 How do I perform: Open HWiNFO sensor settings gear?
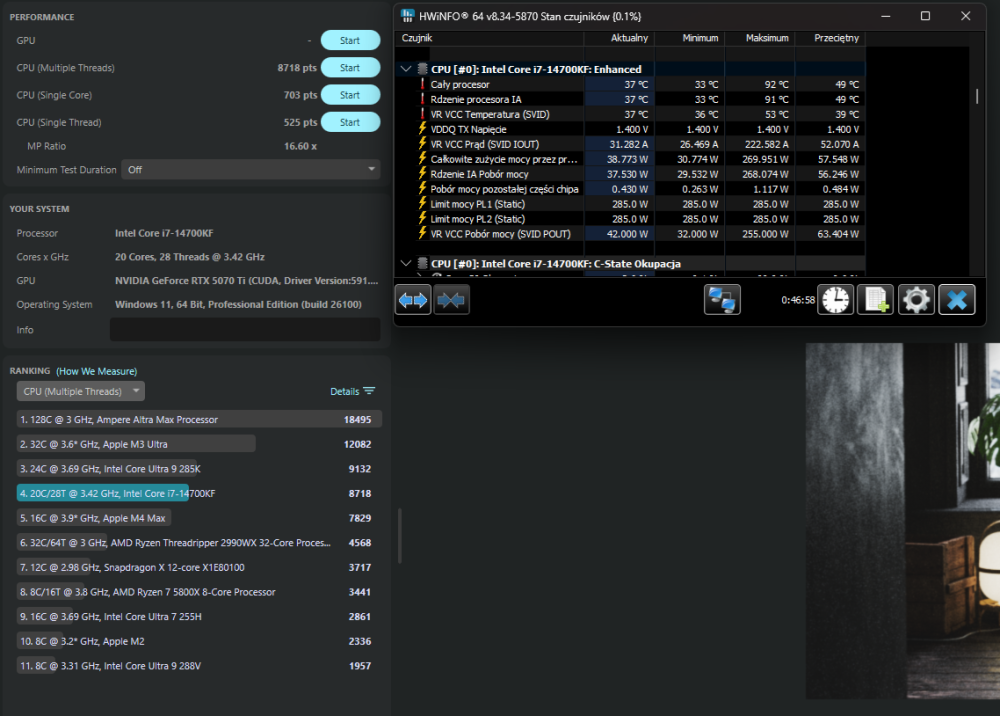[x=916, y=300]
